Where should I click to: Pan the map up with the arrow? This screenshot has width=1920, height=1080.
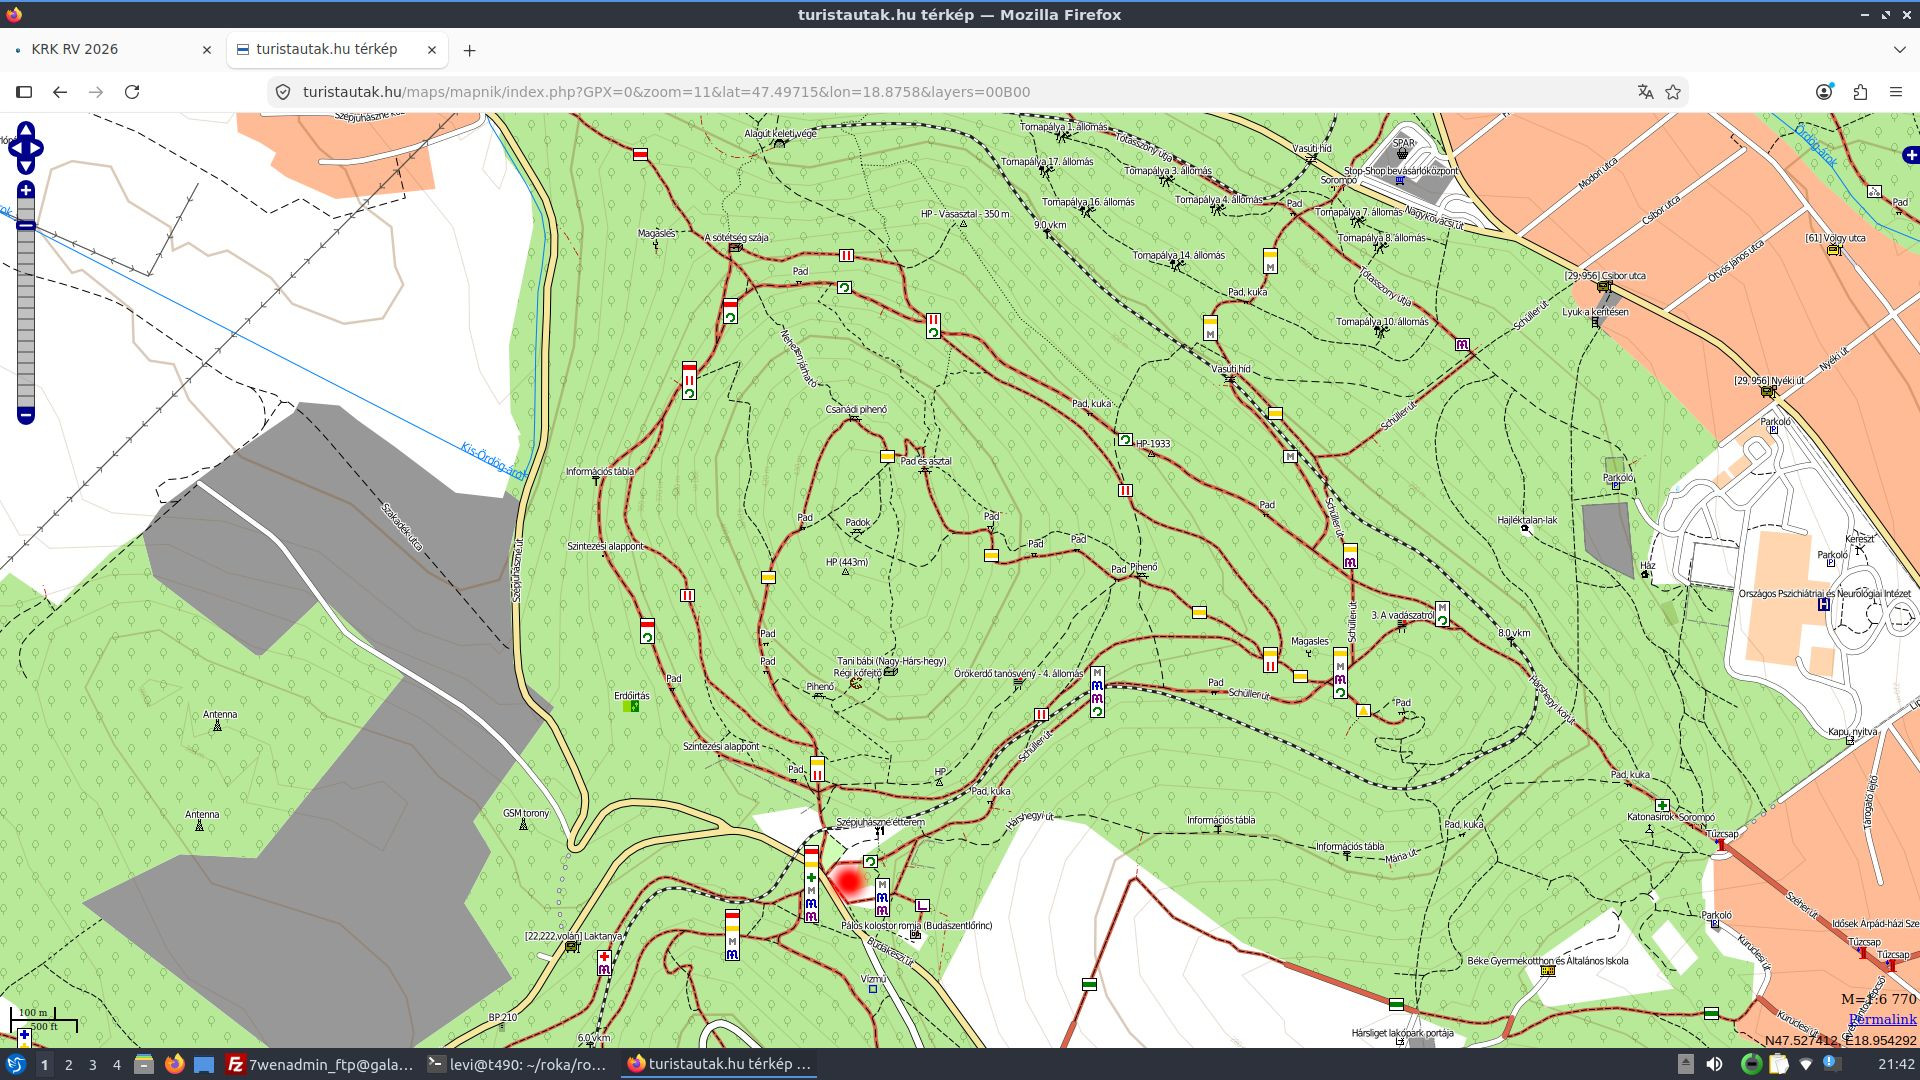click(x=26, y=130)
